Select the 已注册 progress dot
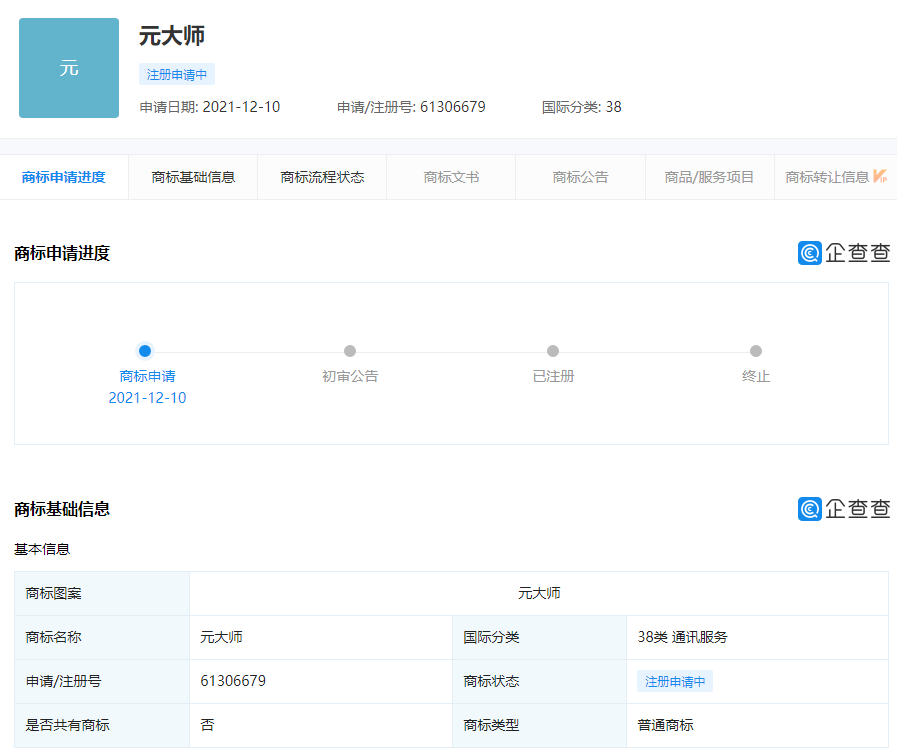 [553, 351]
